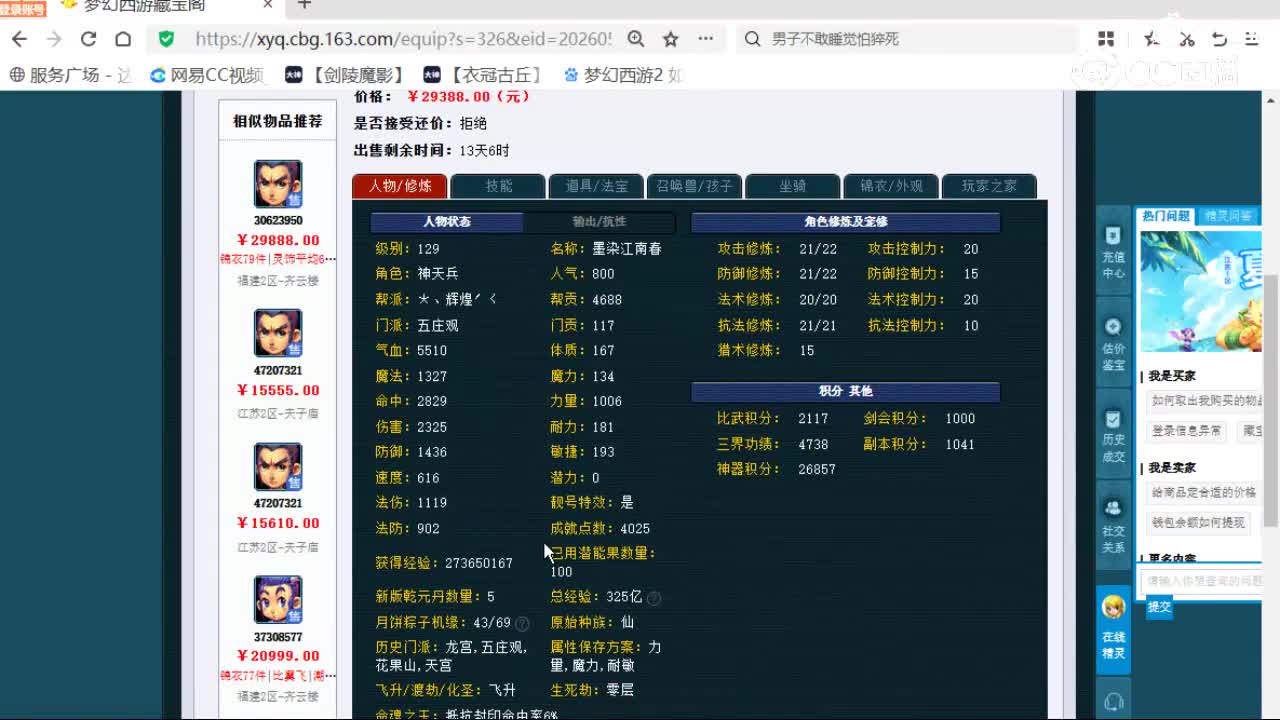Viewport: 1280px width, 720px height.
Task: Open similar item avatar for 30623950
Action: click(x=278, y=184)
